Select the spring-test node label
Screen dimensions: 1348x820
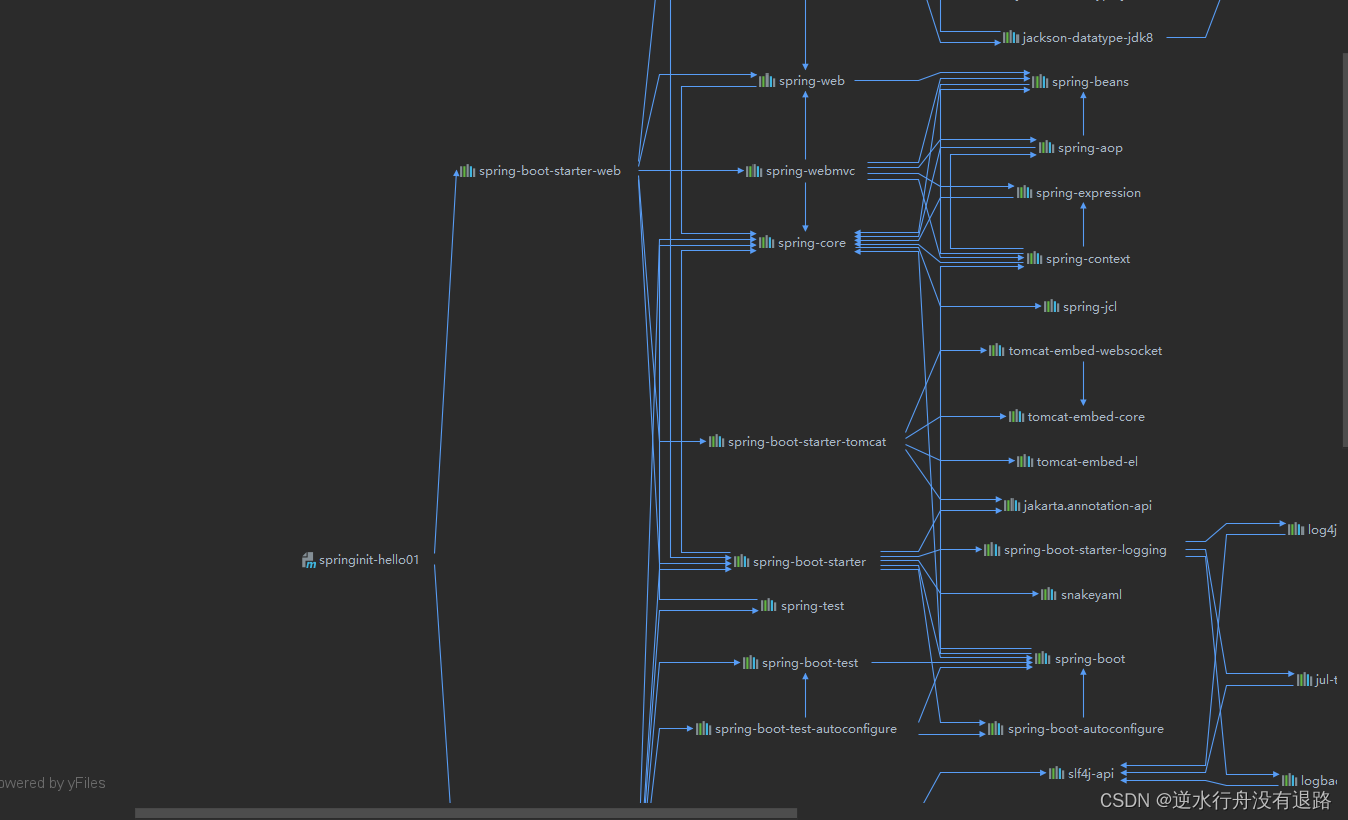[x=812, y=606]
